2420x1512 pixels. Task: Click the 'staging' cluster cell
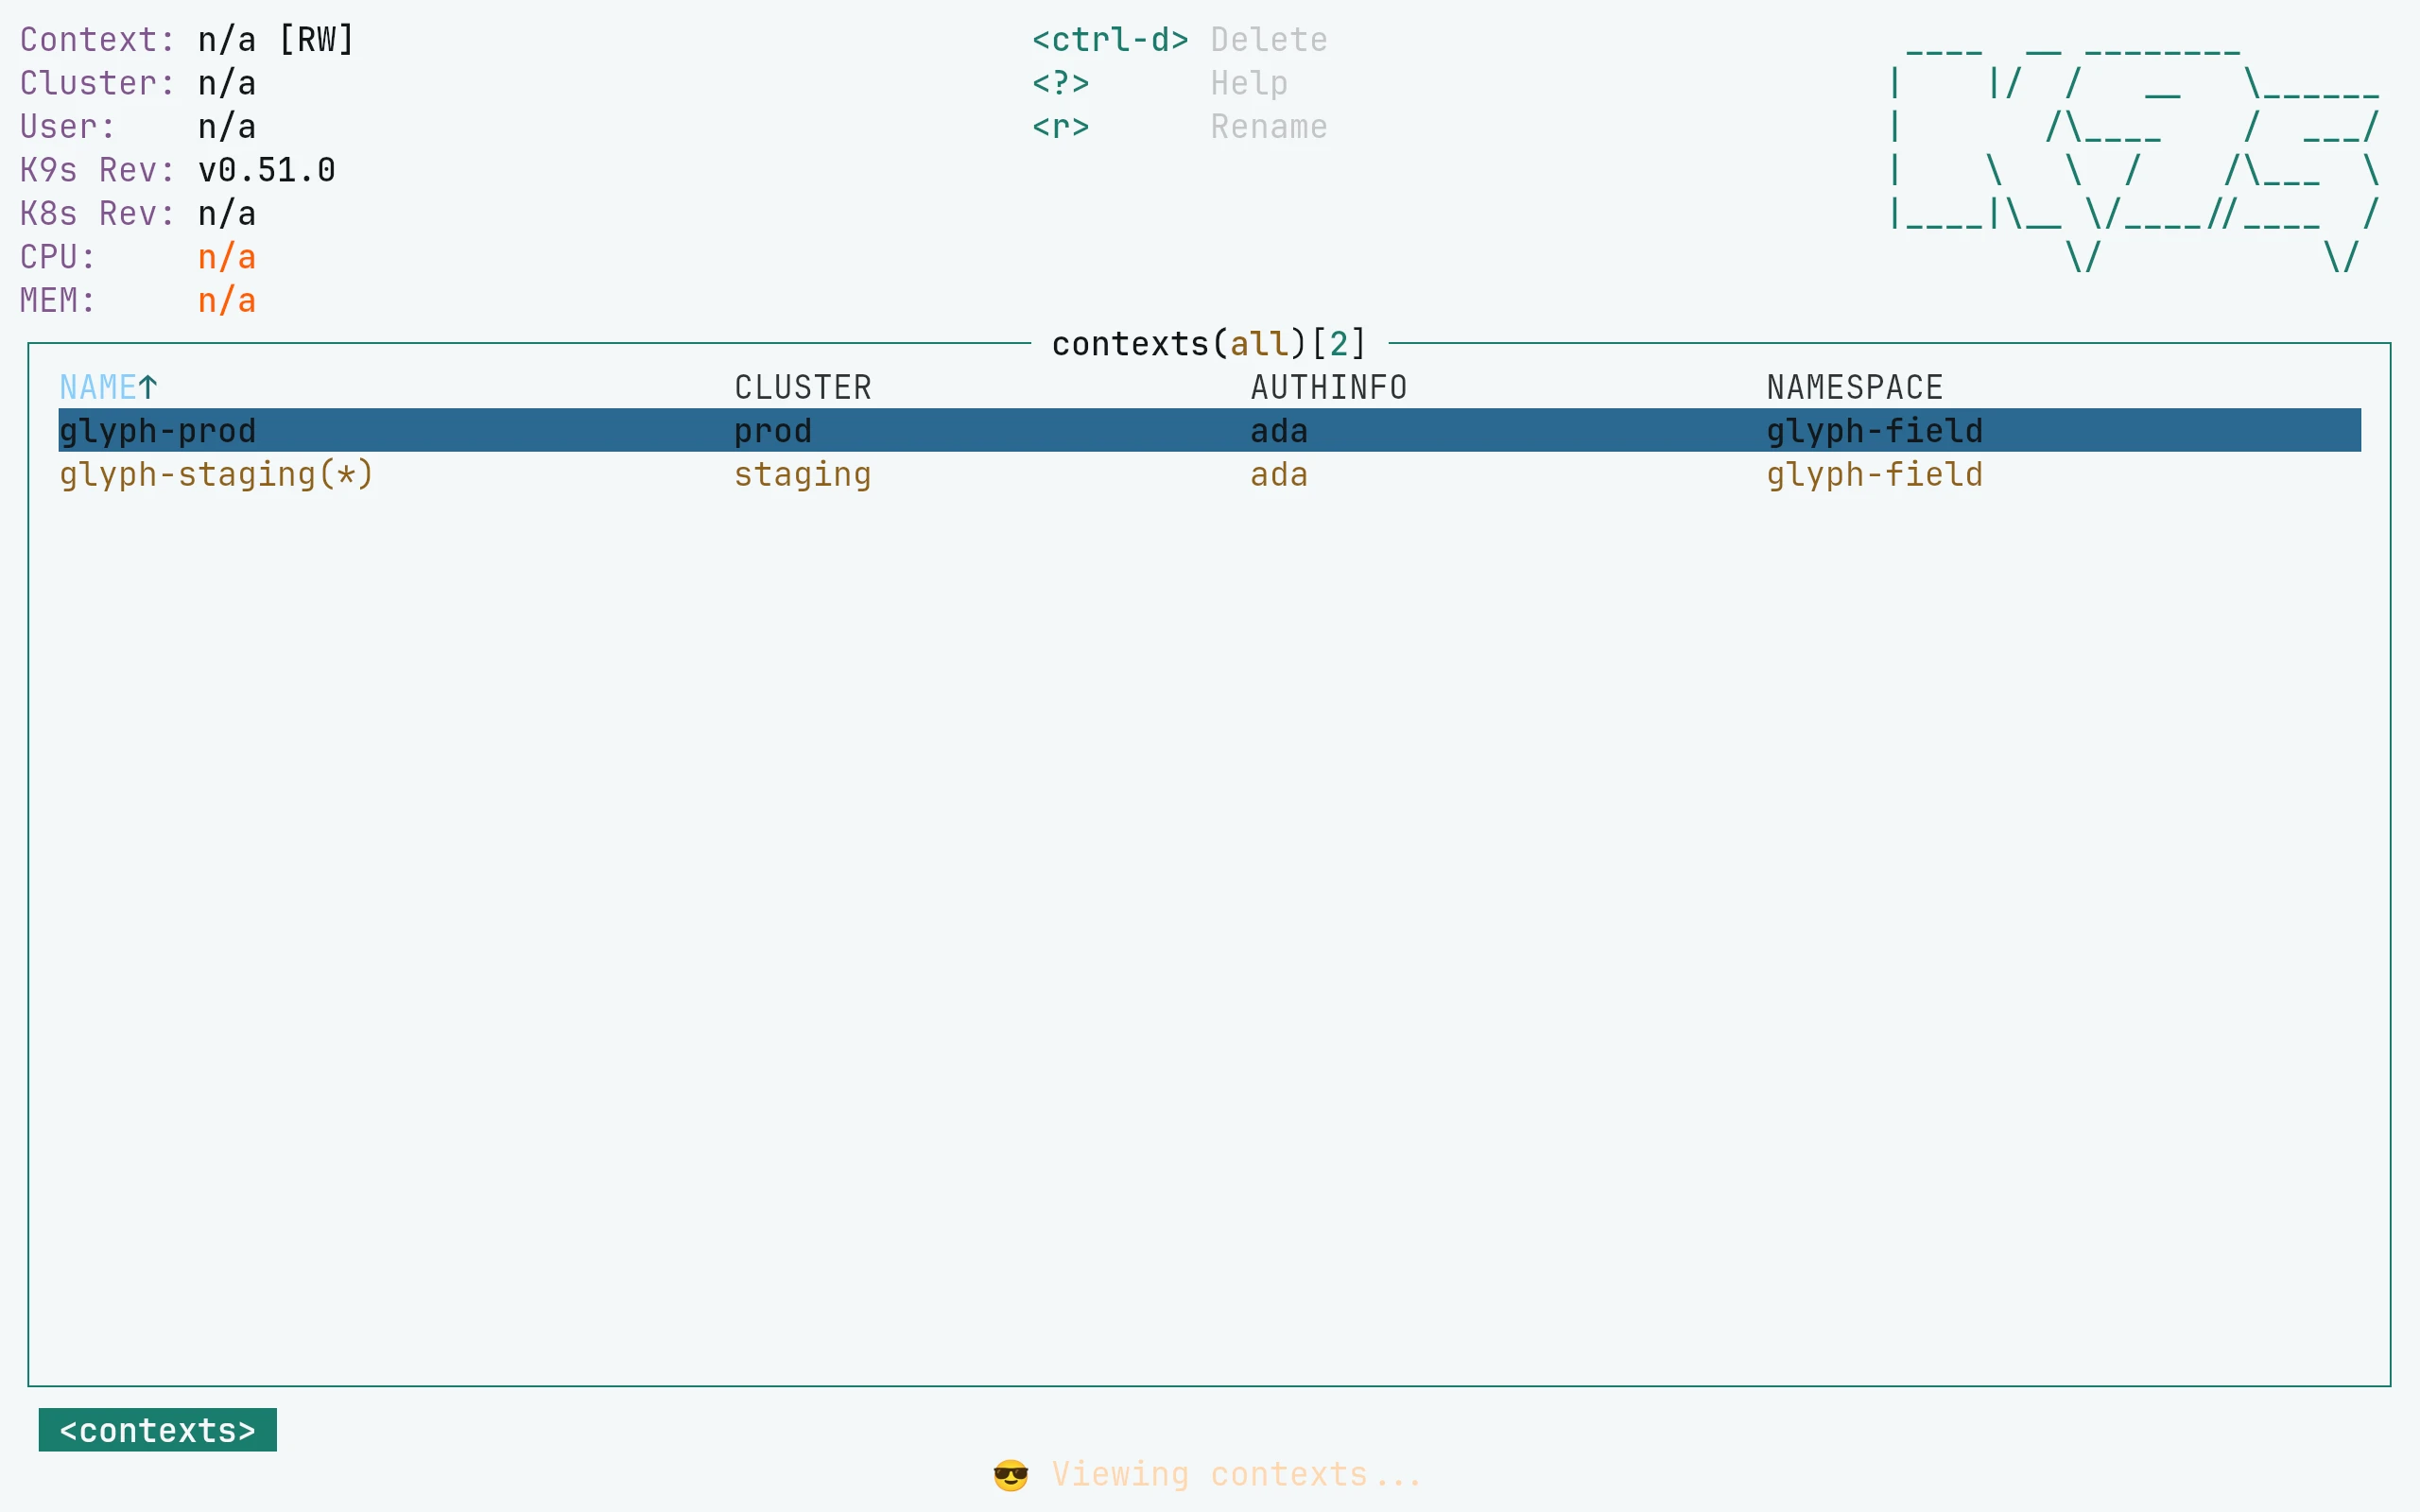click(x=803, y=474)
